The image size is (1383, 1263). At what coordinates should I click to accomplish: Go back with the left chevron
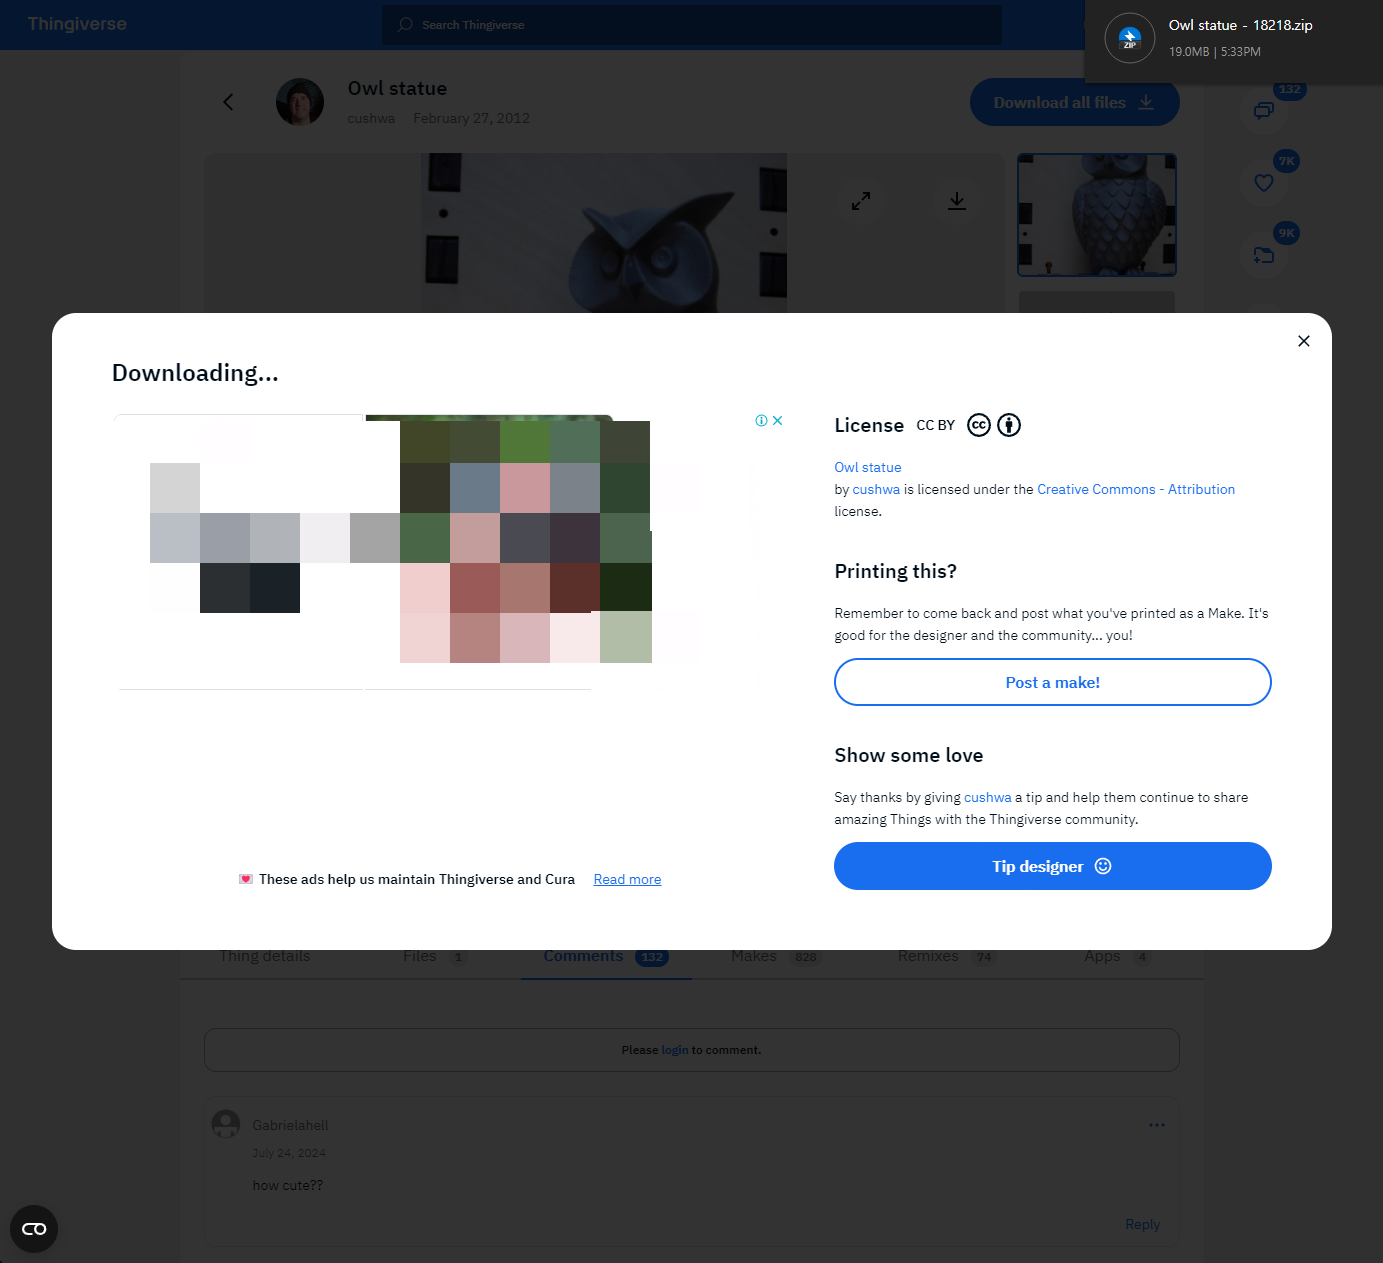(228, 102)
